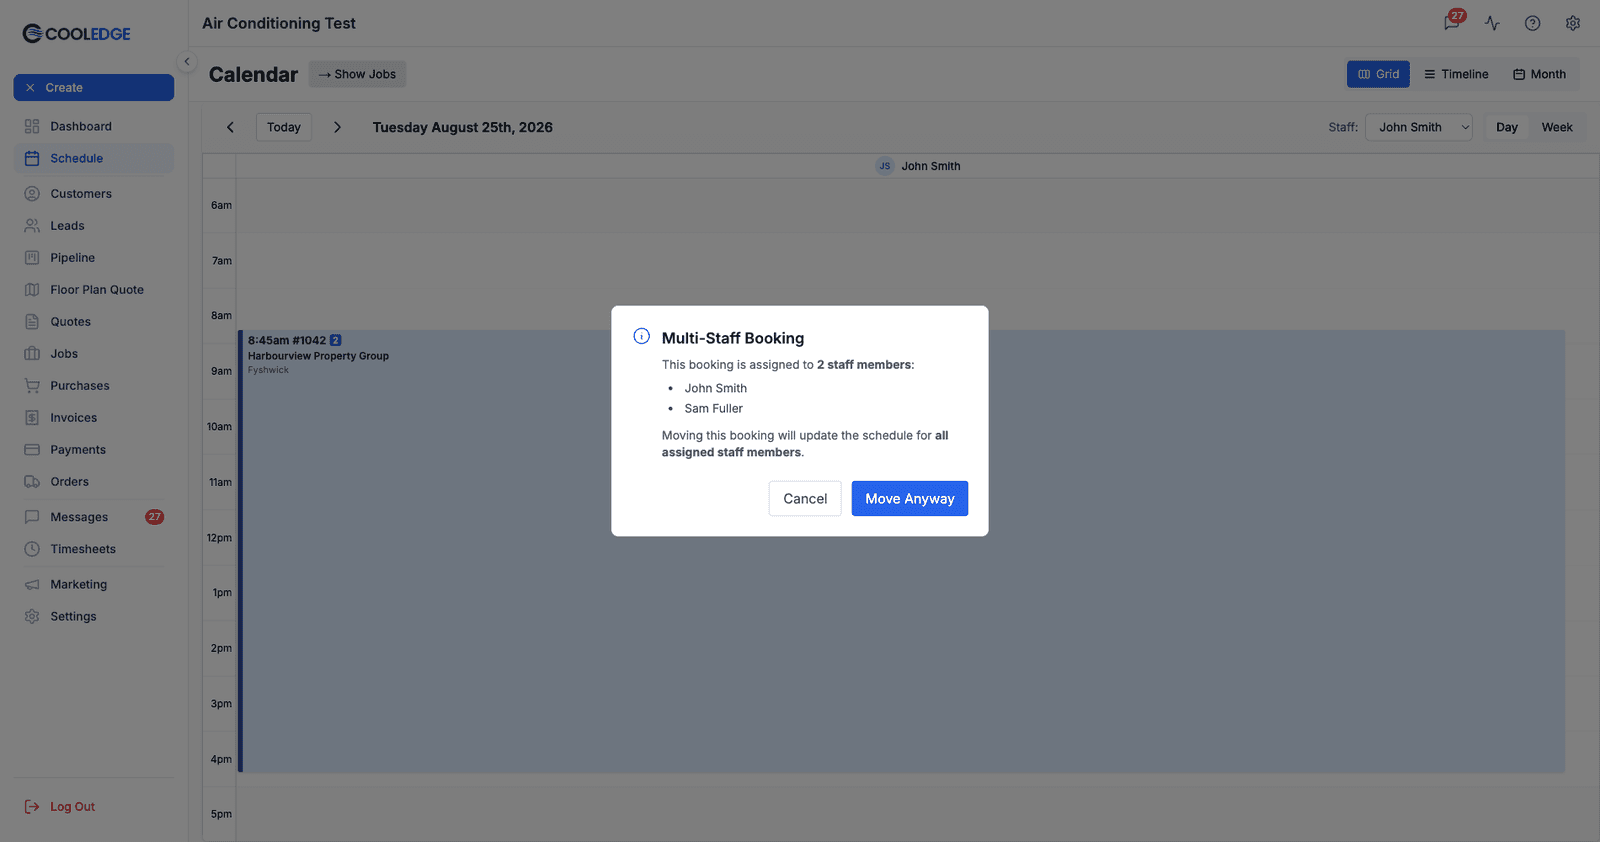Open Dashboard from the sidebar
Screen dimensions: 1600x842
click(x=94, y=126)
